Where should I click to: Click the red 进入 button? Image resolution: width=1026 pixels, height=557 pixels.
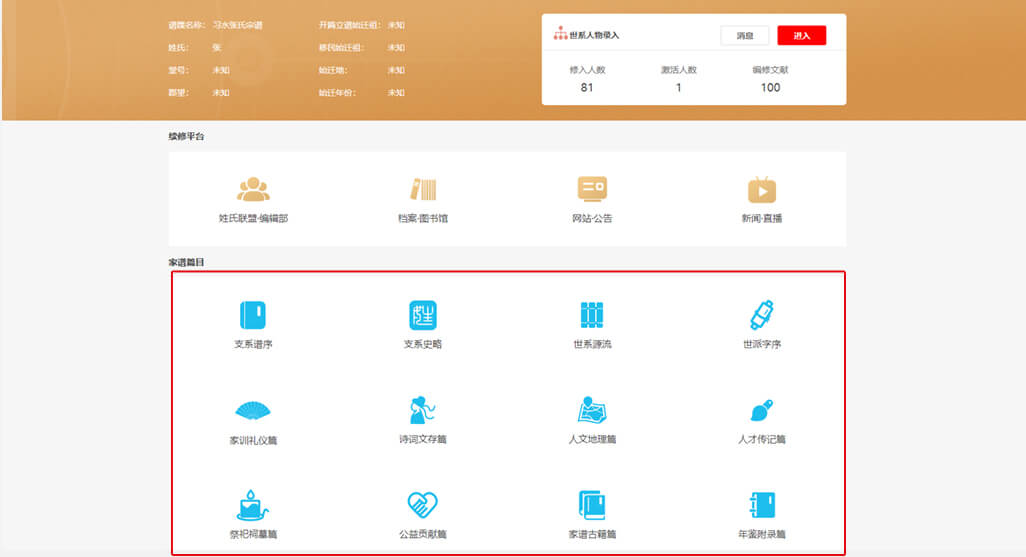pyautogui.click(x=801, y=35)
